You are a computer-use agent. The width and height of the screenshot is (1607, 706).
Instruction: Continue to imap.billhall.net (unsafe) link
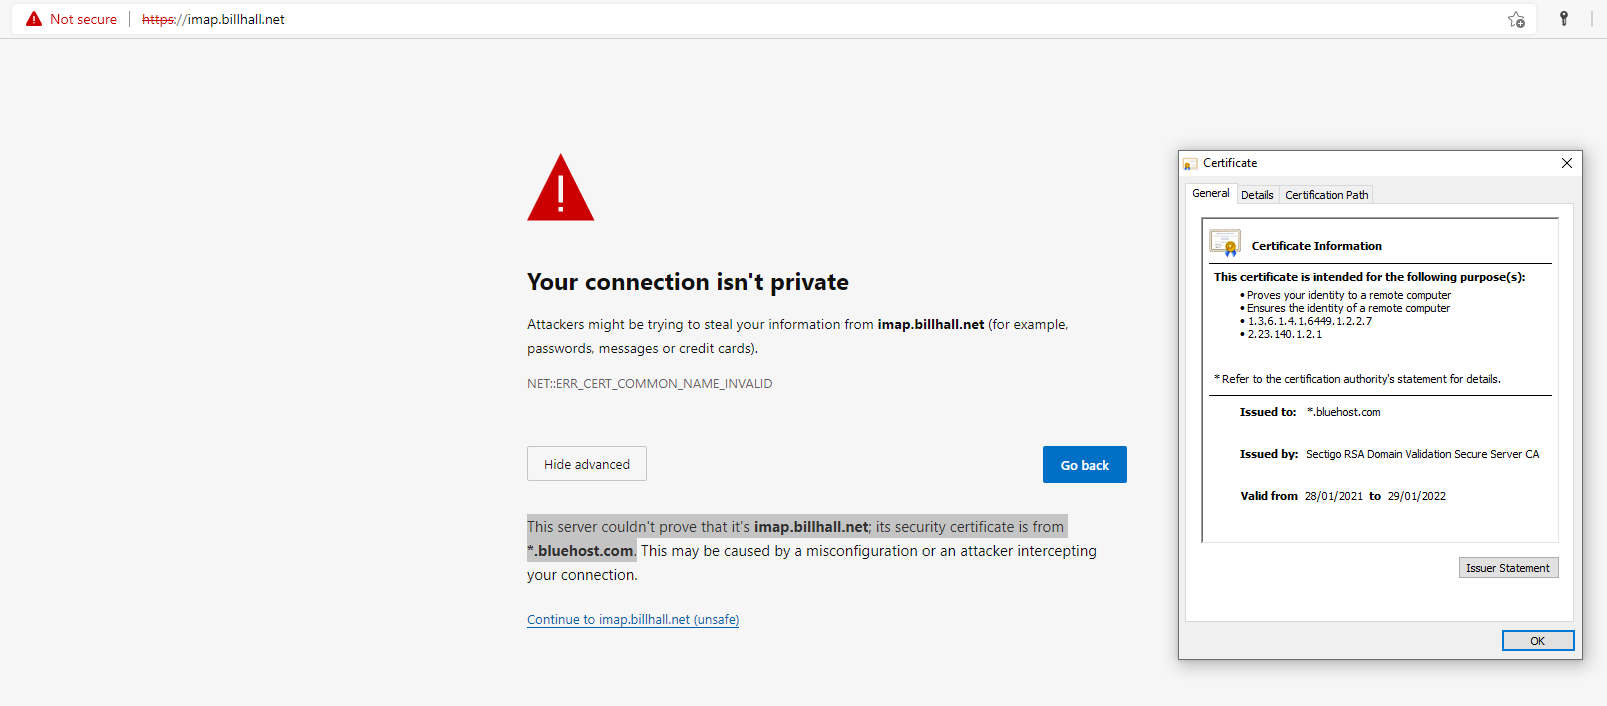point(633,620)
